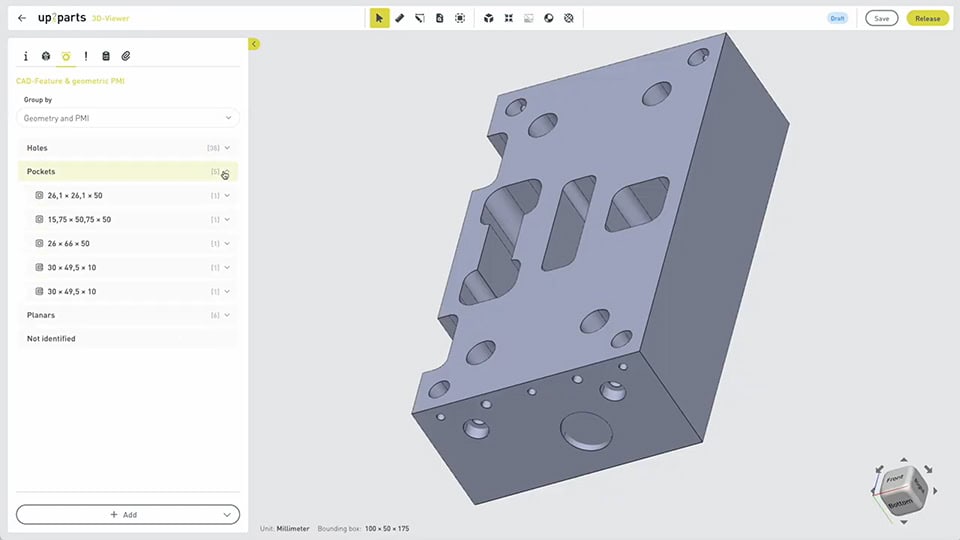Click the crossed-out sphere toolbar icon

click(569, 18)
